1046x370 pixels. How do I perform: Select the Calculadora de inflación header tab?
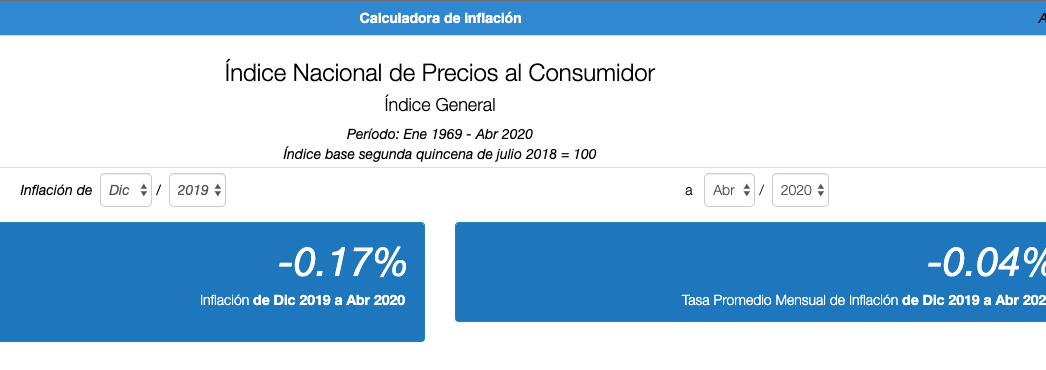[440, 19]
